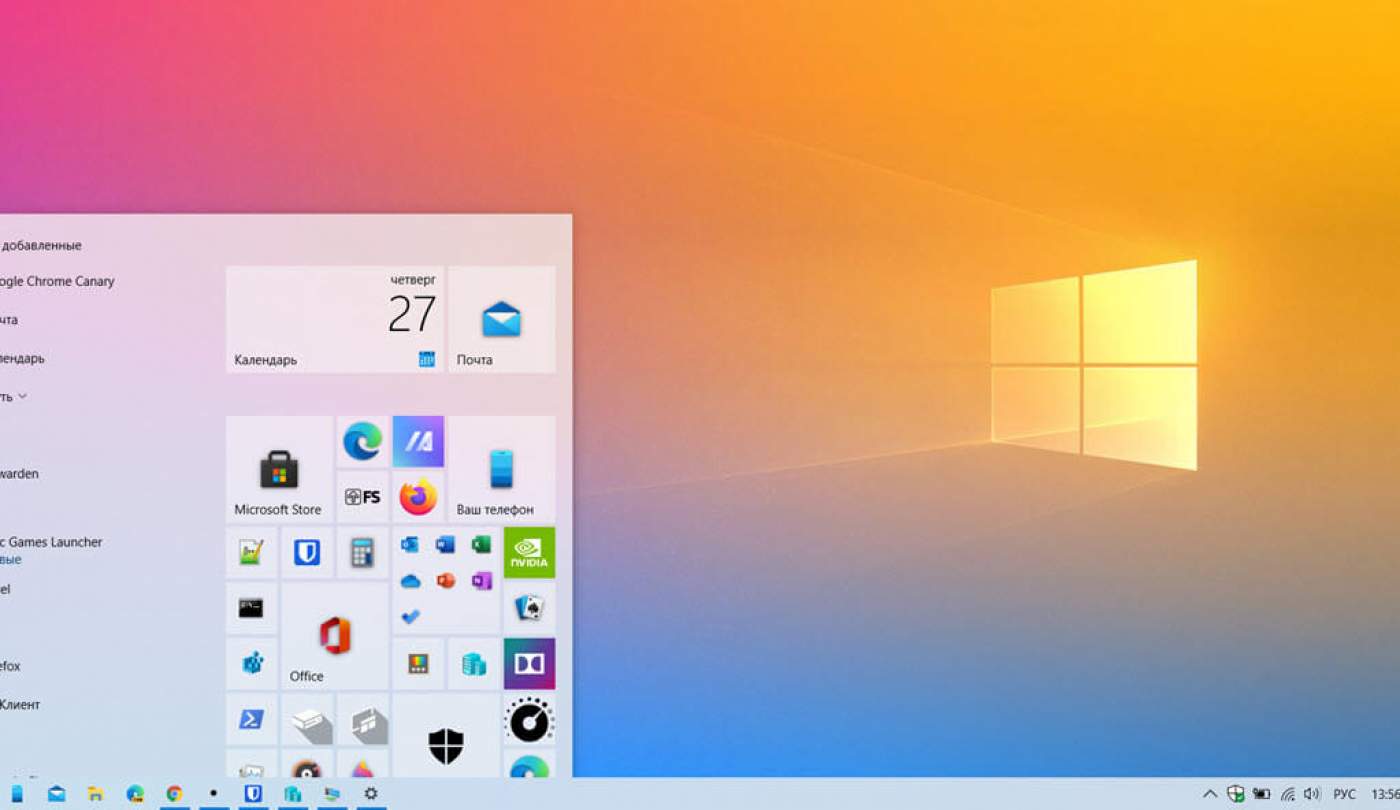Open PowerPoint in the Office folder tile
Viewport: 1400px width, 810px height.
445,581
